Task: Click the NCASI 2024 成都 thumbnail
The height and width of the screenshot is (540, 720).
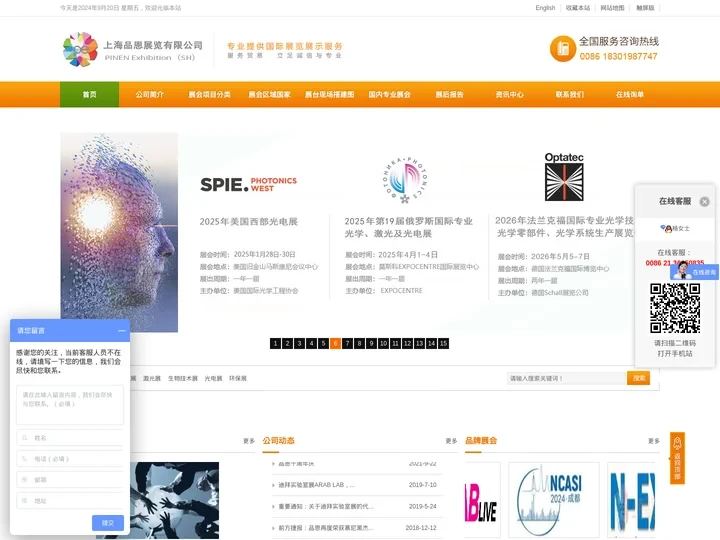Action: click(554, 501)
